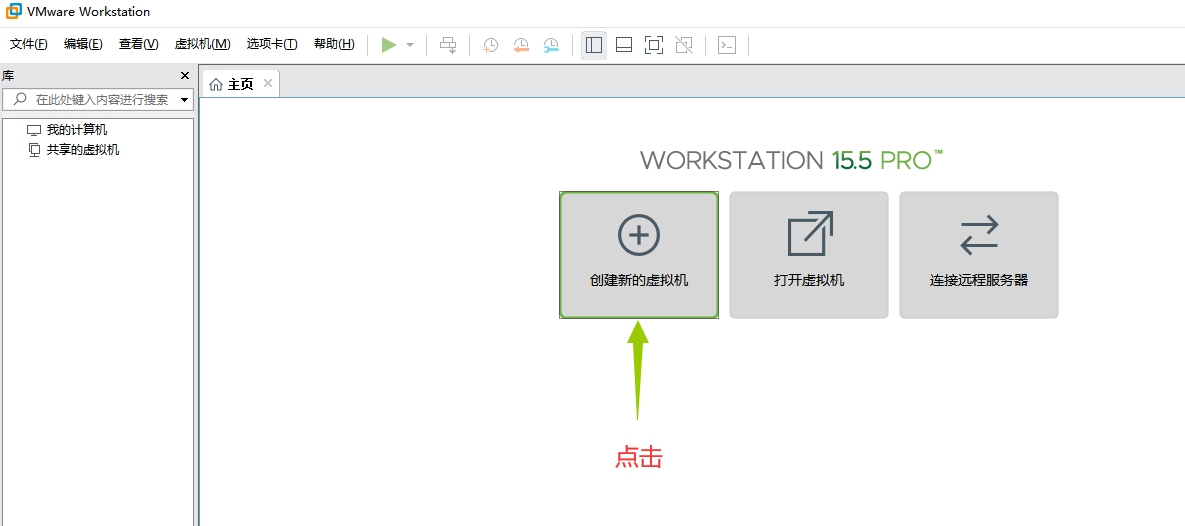
Task: Open the 虚拟机(M) menu
Action: 203,44
